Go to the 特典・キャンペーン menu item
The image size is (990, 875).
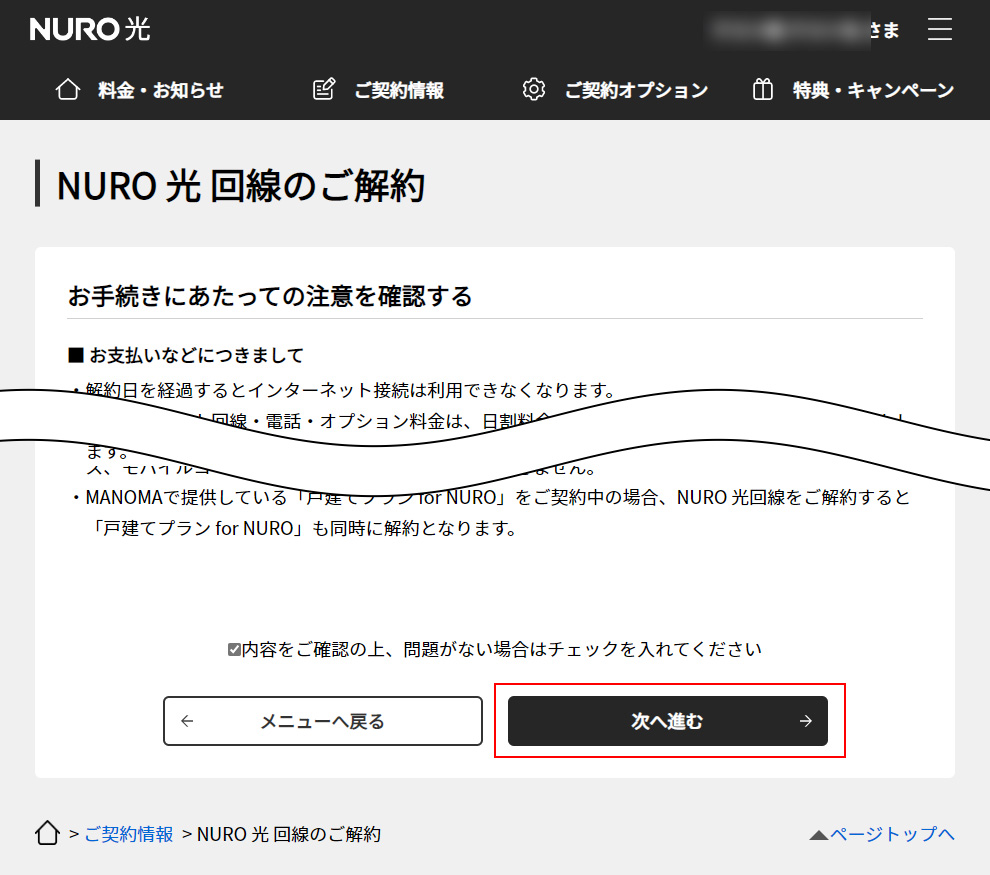coord(873,90)
